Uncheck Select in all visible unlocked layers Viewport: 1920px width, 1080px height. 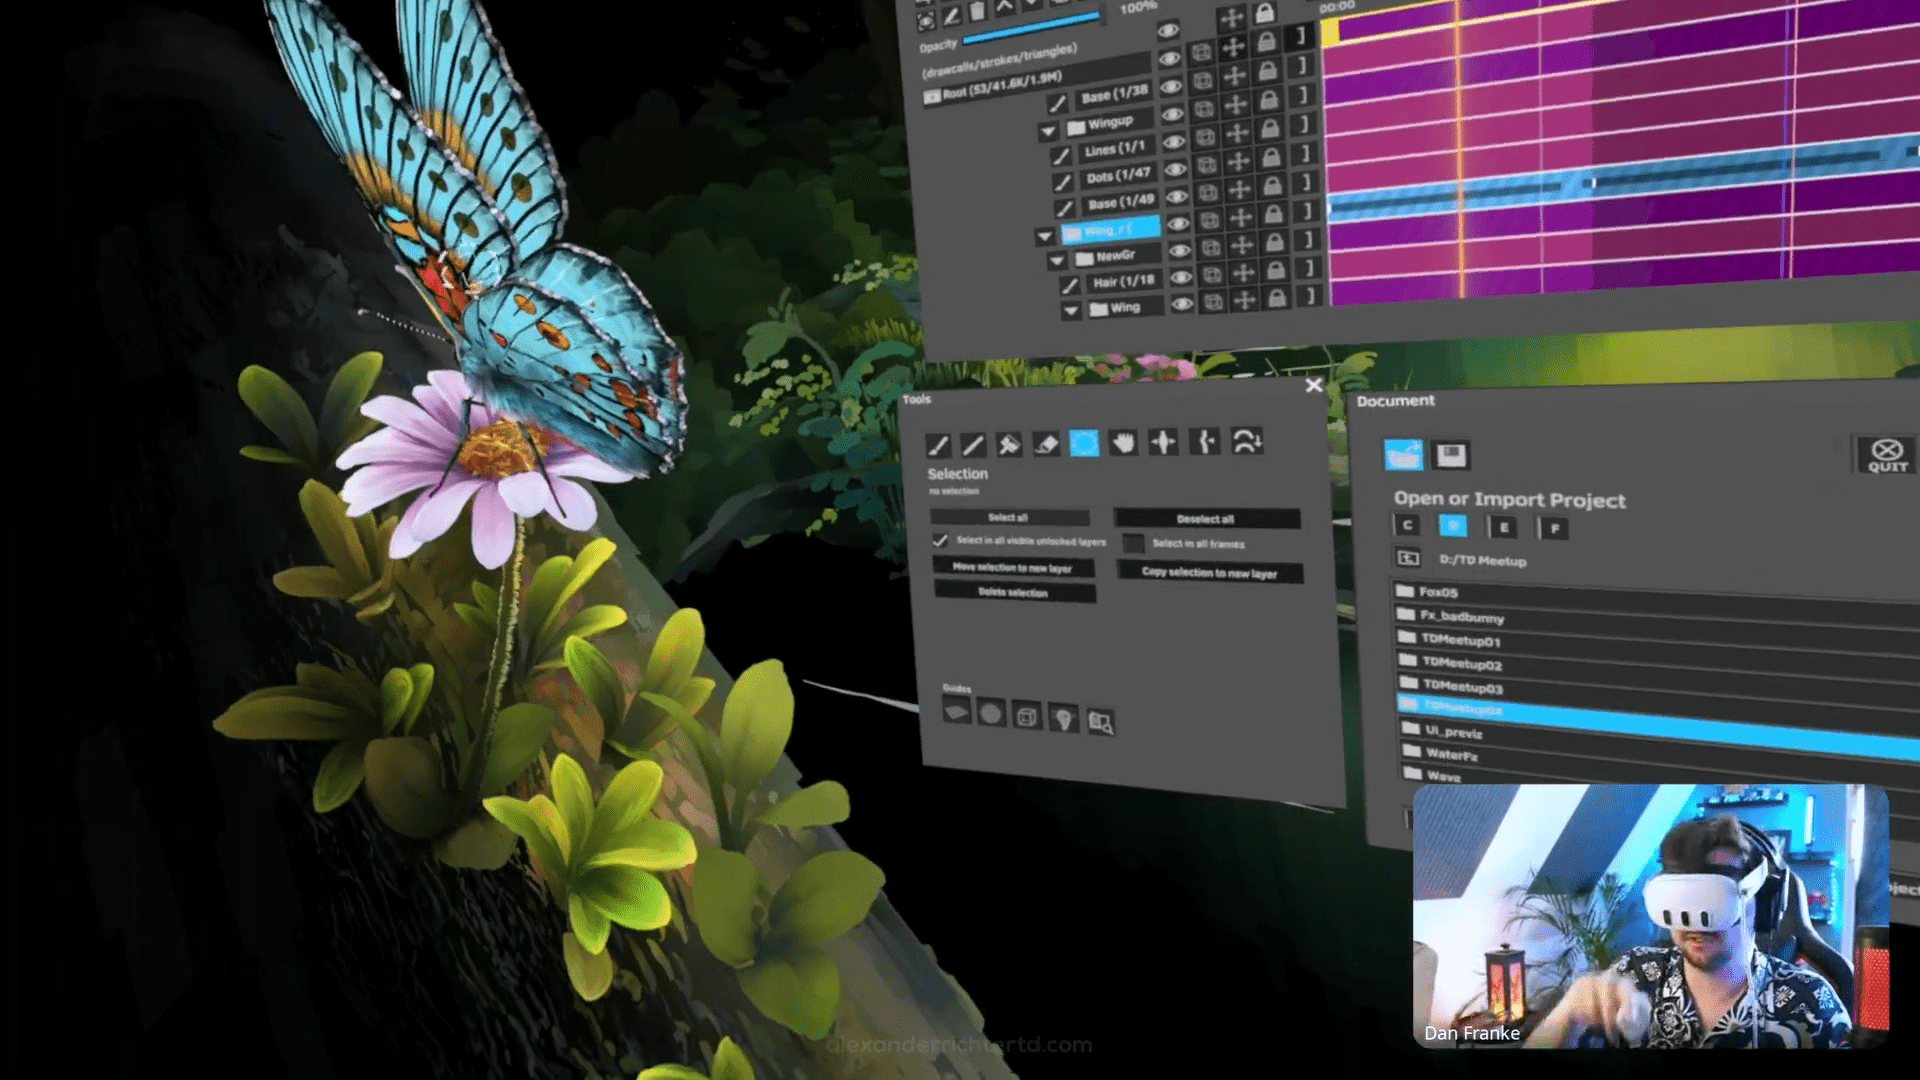pyautogui.click(x=938, y=540)
